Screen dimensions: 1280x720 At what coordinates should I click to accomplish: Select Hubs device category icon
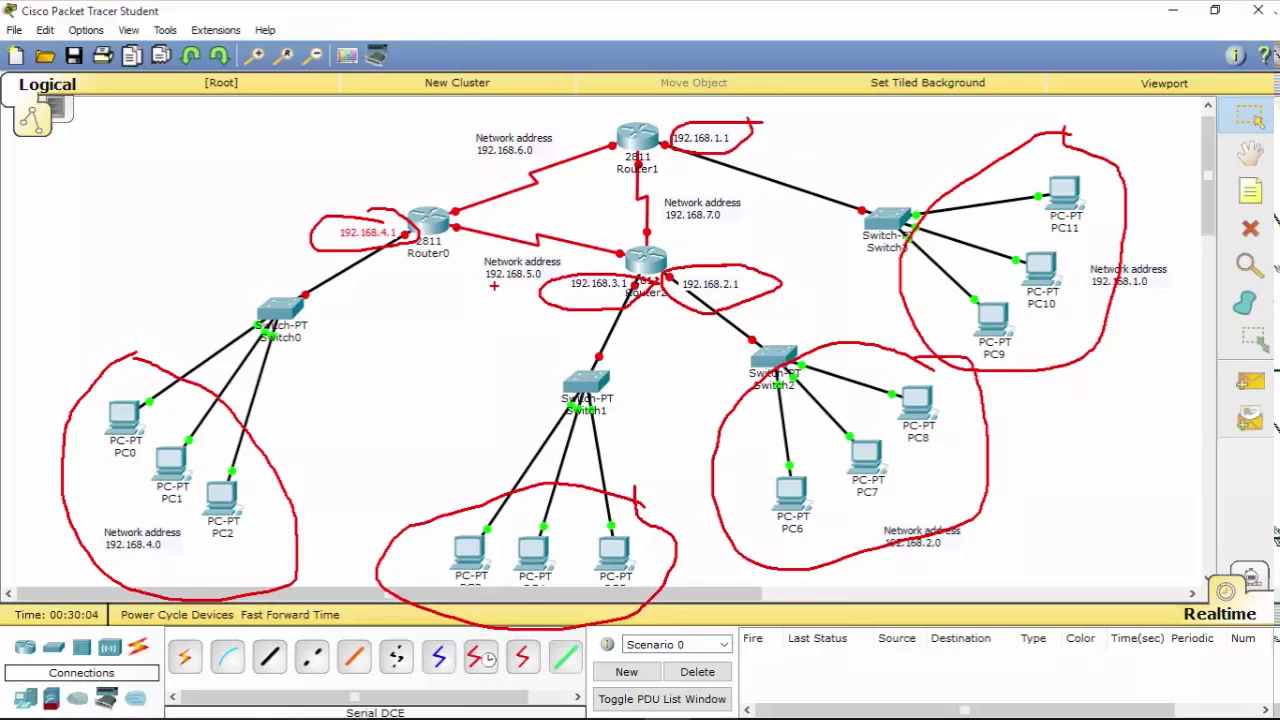pyautogui.click(x=82, y=647)
